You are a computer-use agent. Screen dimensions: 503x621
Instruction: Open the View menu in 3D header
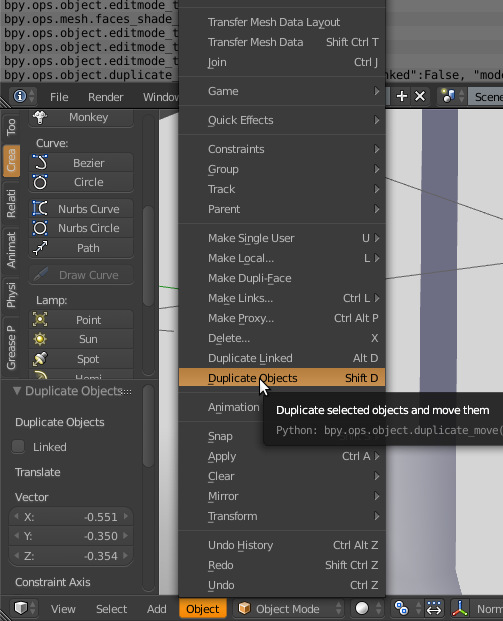[63, 609]
